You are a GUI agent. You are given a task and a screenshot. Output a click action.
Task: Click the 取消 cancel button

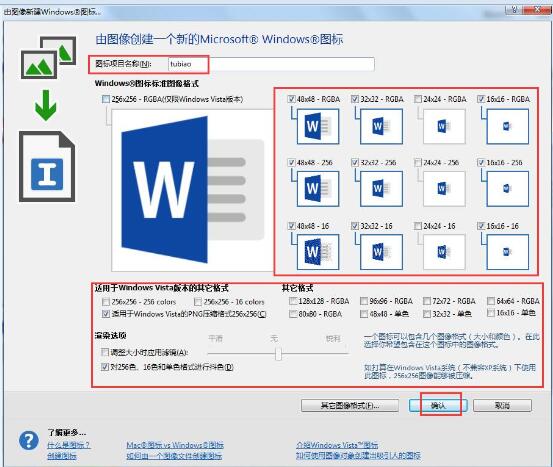point(502,405)
